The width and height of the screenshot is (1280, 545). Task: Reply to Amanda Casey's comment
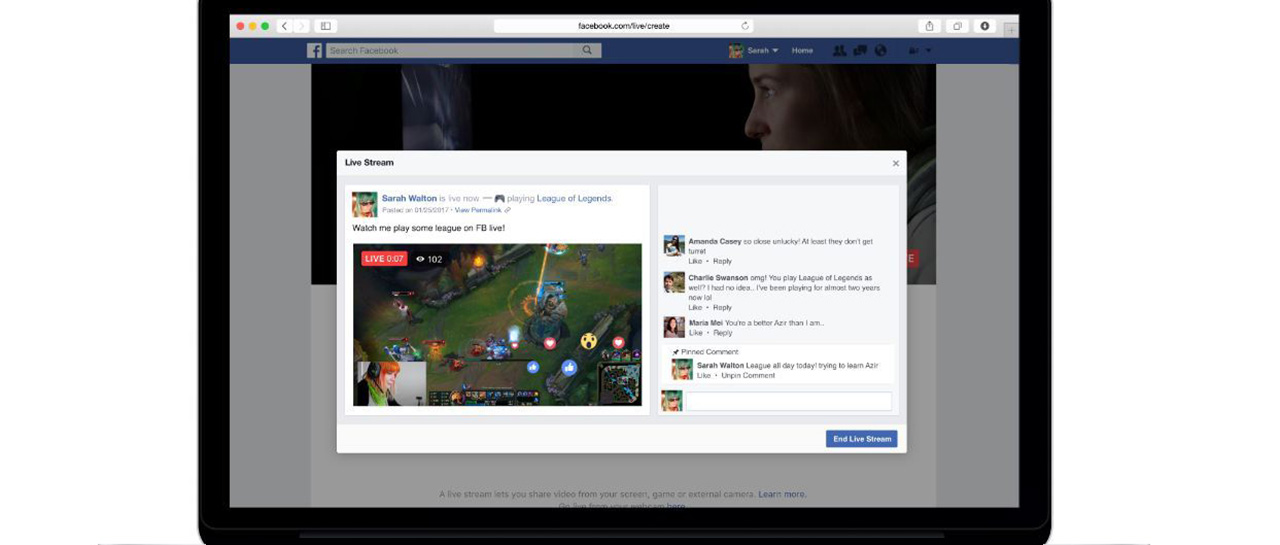(722, 261)
